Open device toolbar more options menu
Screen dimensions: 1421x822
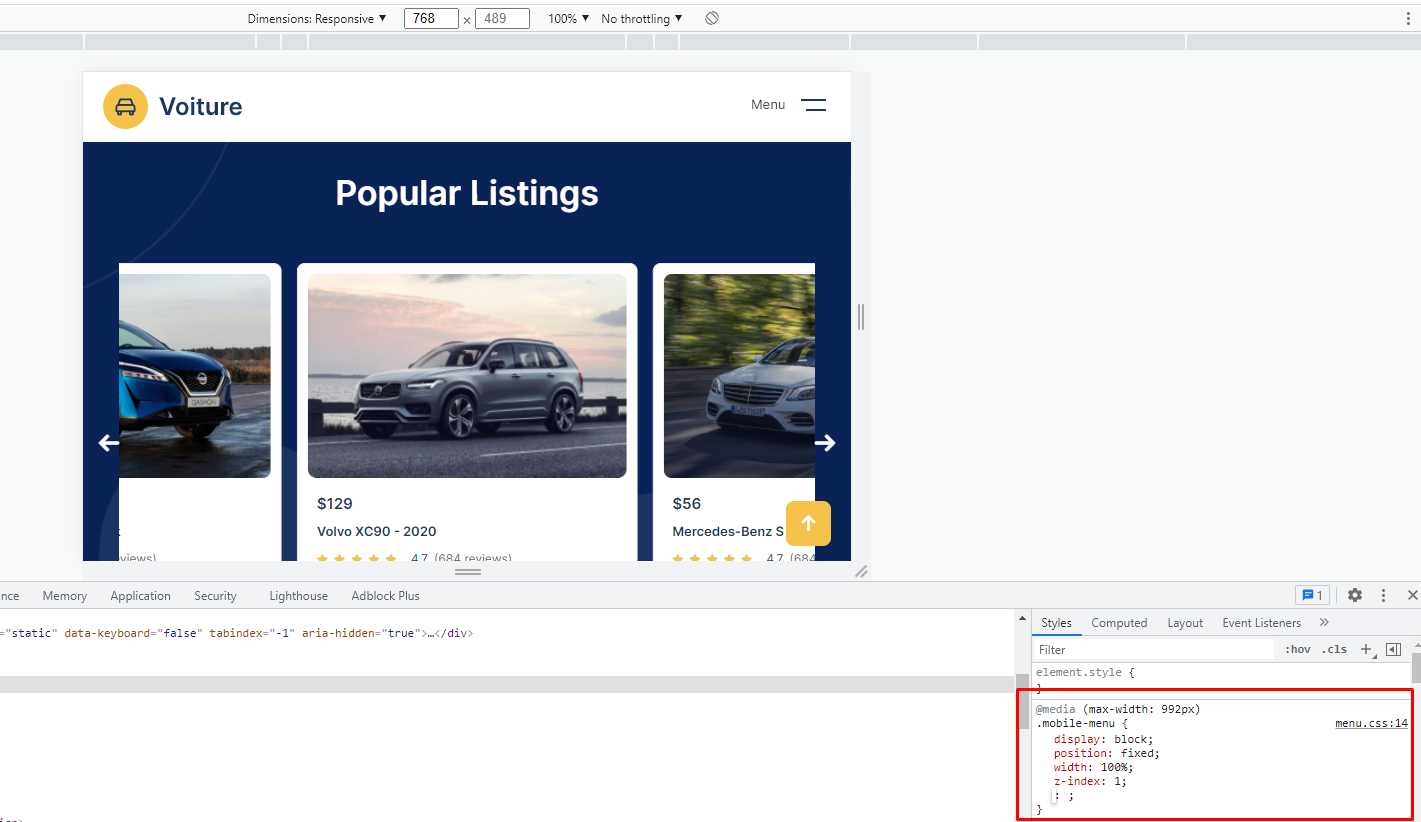pyautogui.click(x=1409, y=19)
